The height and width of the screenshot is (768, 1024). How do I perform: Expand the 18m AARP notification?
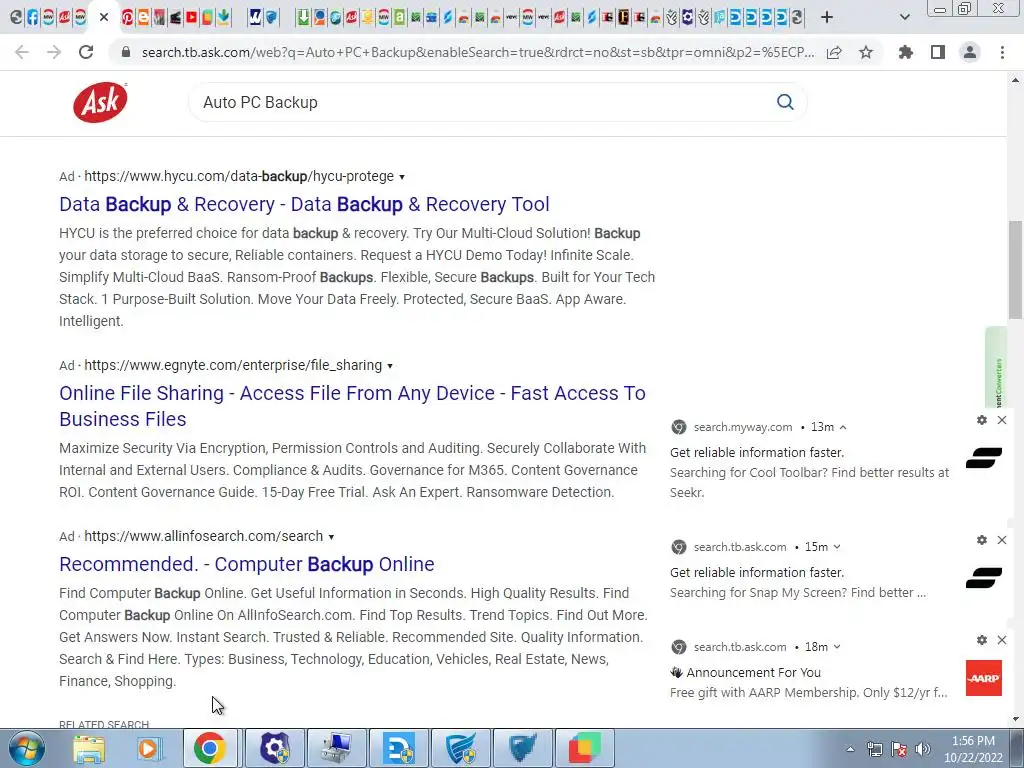coord(837,647)
